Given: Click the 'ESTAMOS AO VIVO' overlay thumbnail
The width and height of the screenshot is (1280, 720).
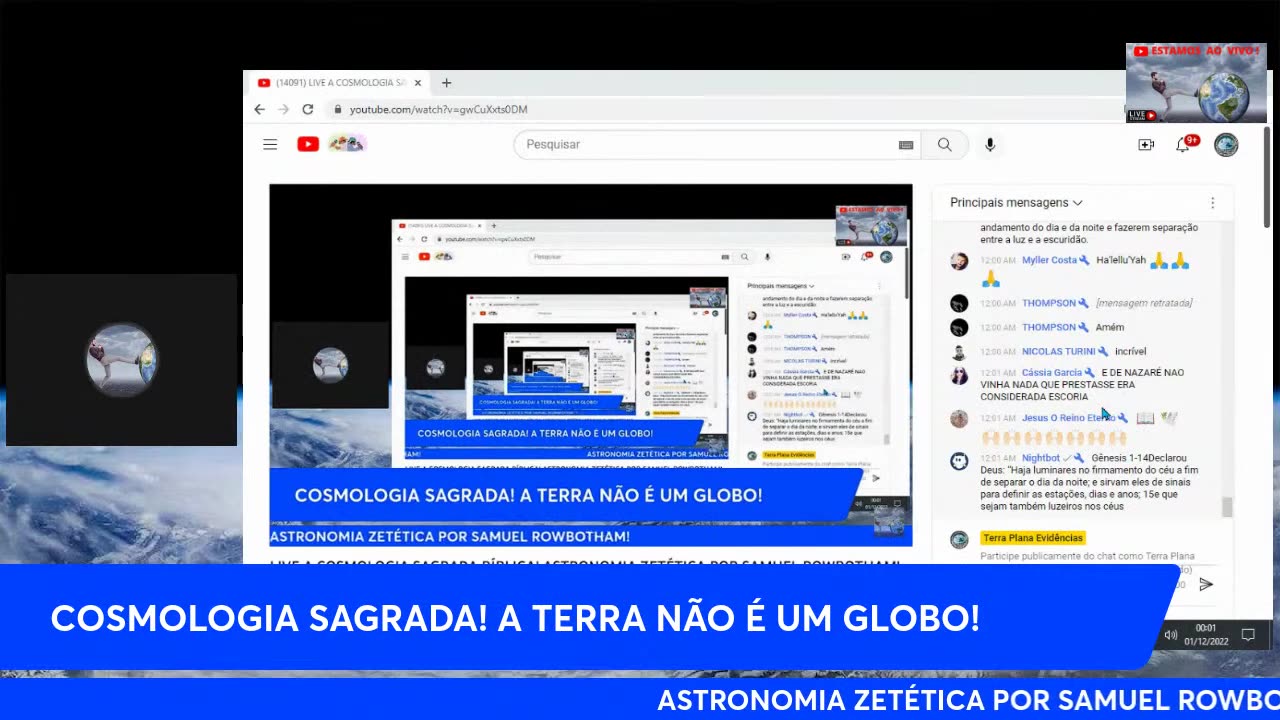Looking at the screenshot, I should pos(1196,83).
